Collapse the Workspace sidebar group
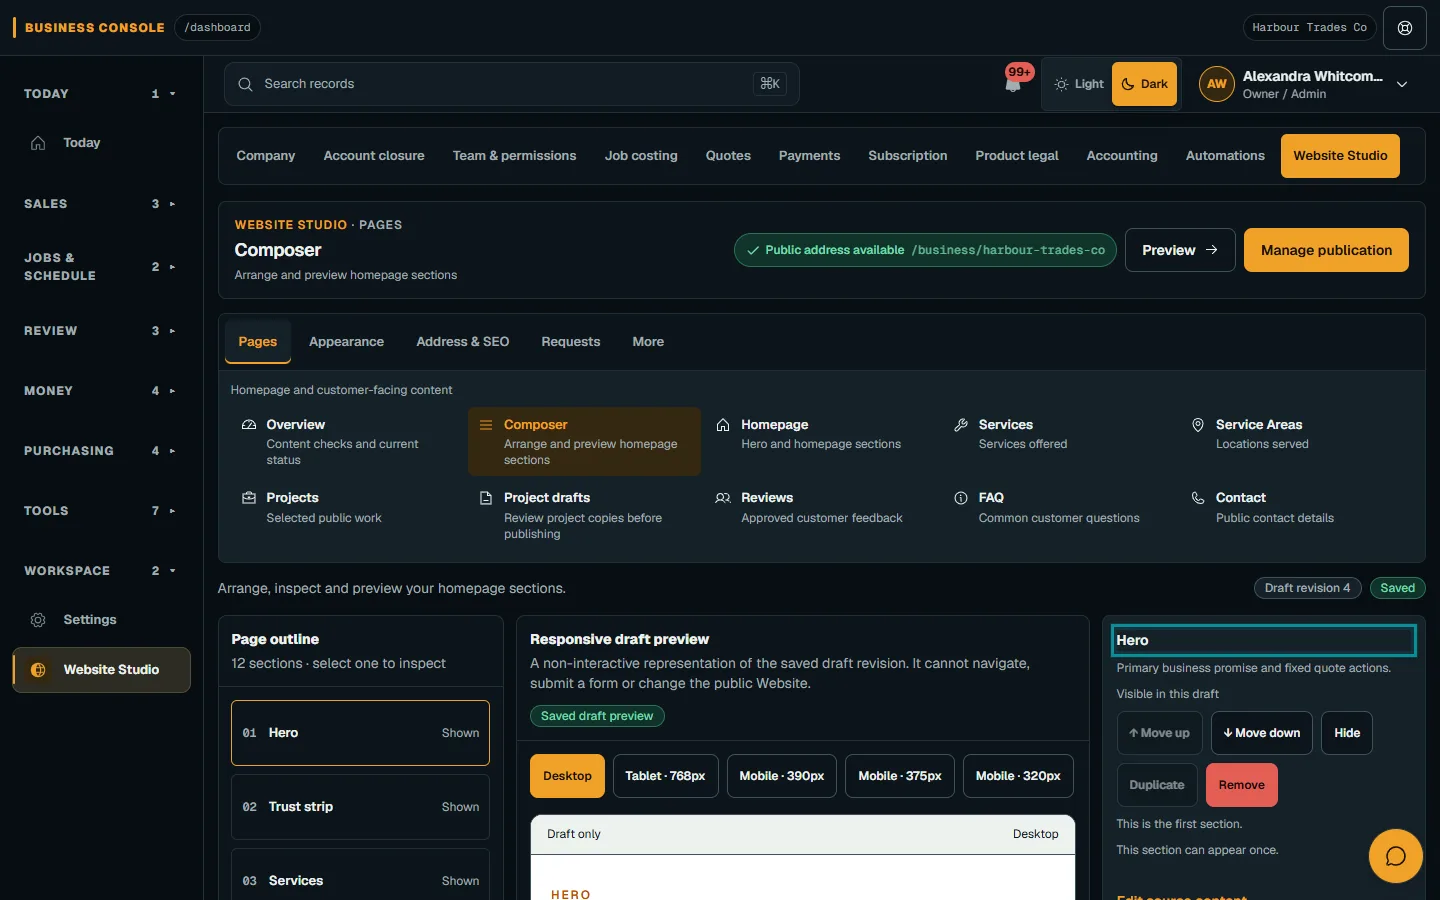1440x900 pixels. click(101, 571)
